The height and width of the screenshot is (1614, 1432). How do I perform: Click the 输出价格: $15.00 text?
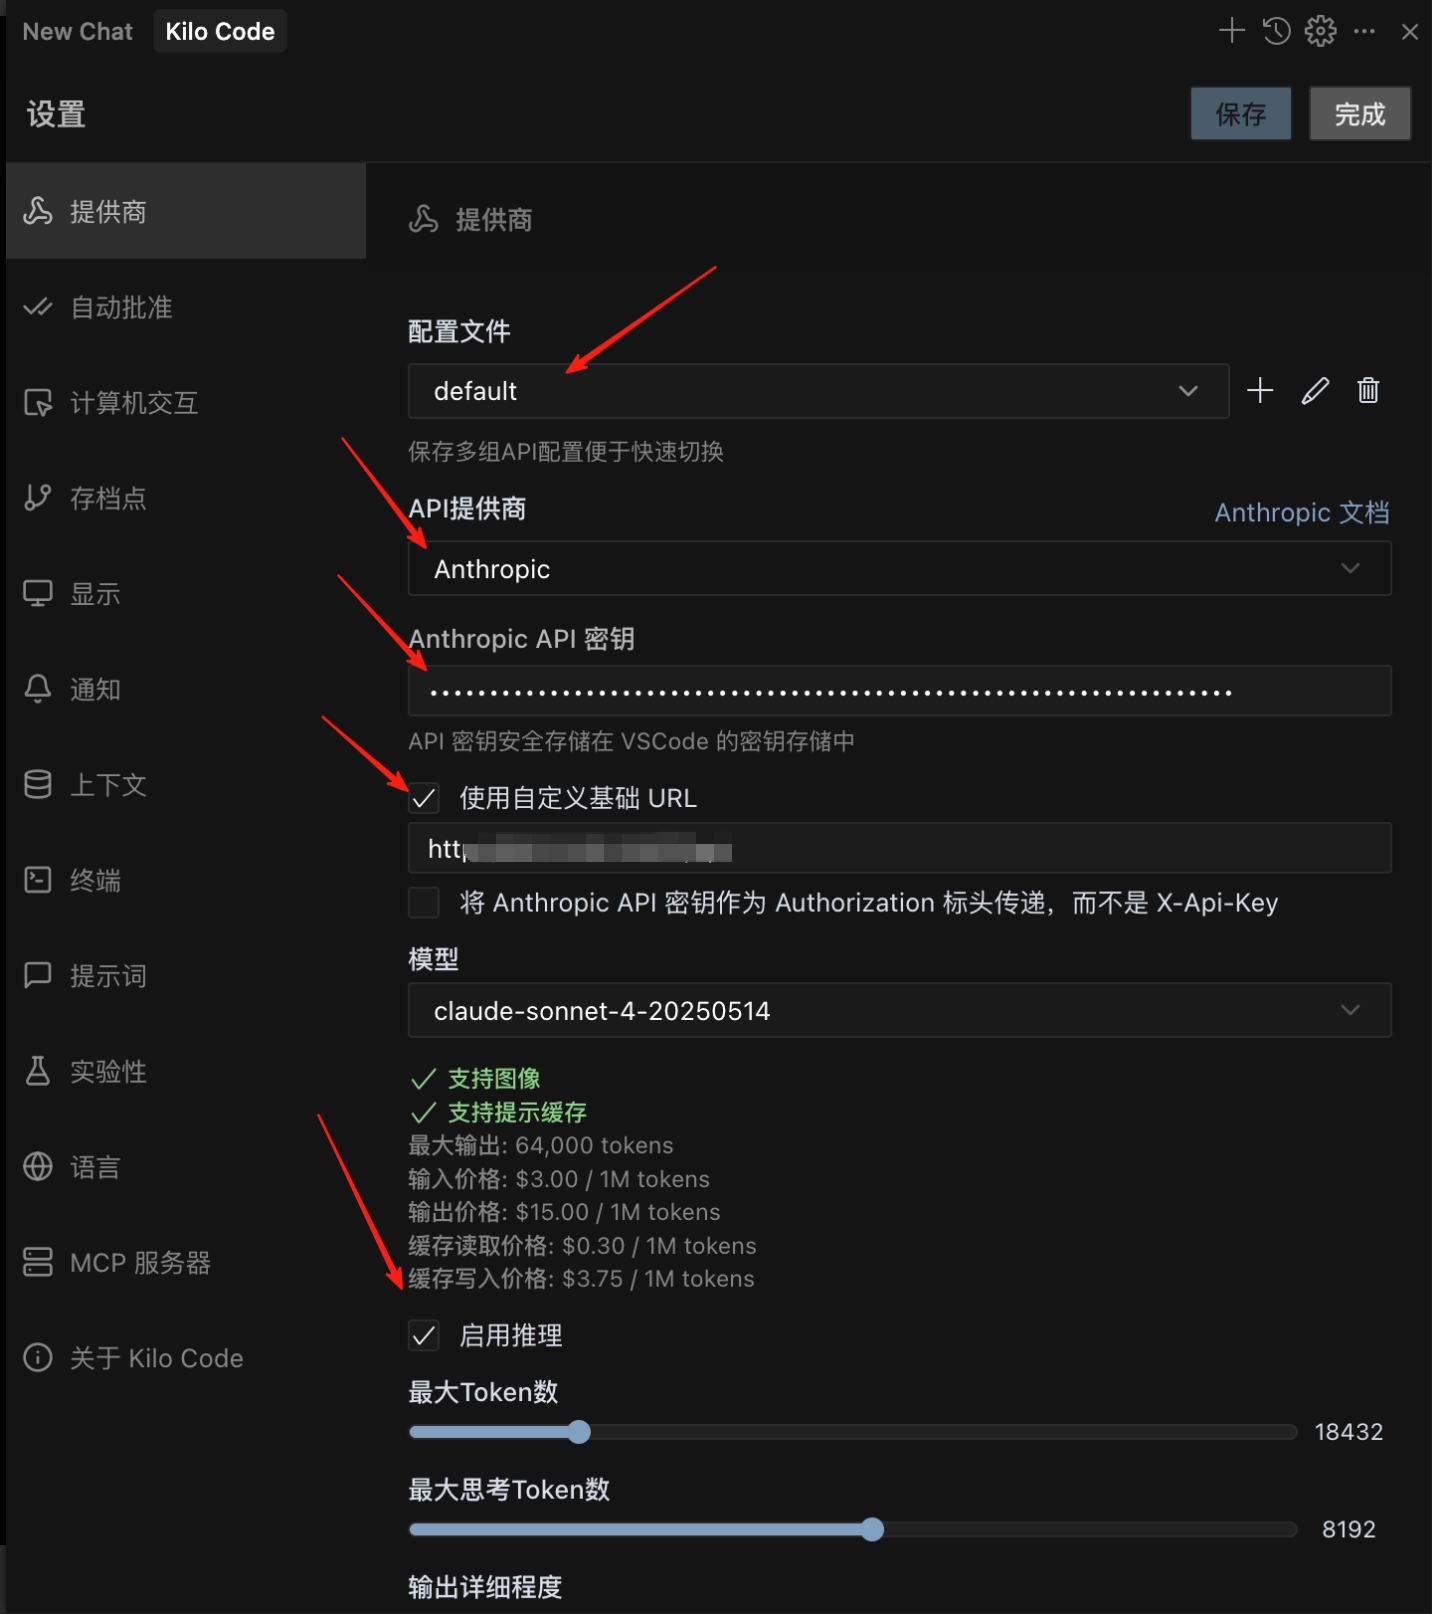(564, 1212)
